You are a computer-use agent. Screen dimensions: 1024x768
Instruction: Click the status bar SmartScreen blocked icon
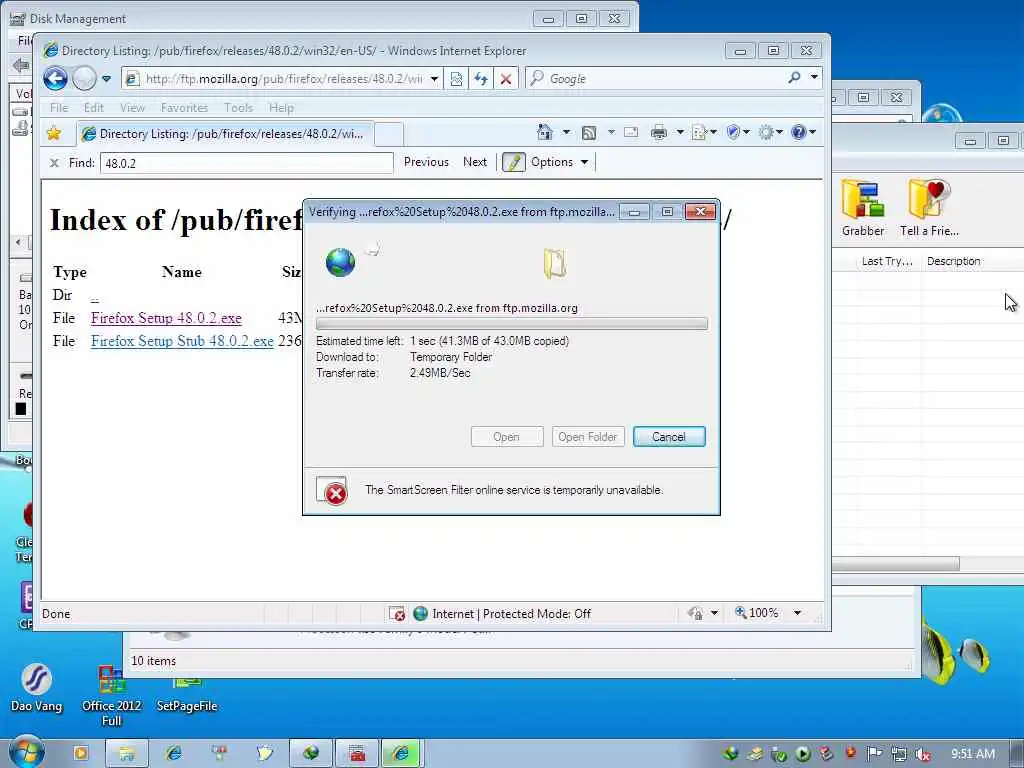[x=396, y=614]
